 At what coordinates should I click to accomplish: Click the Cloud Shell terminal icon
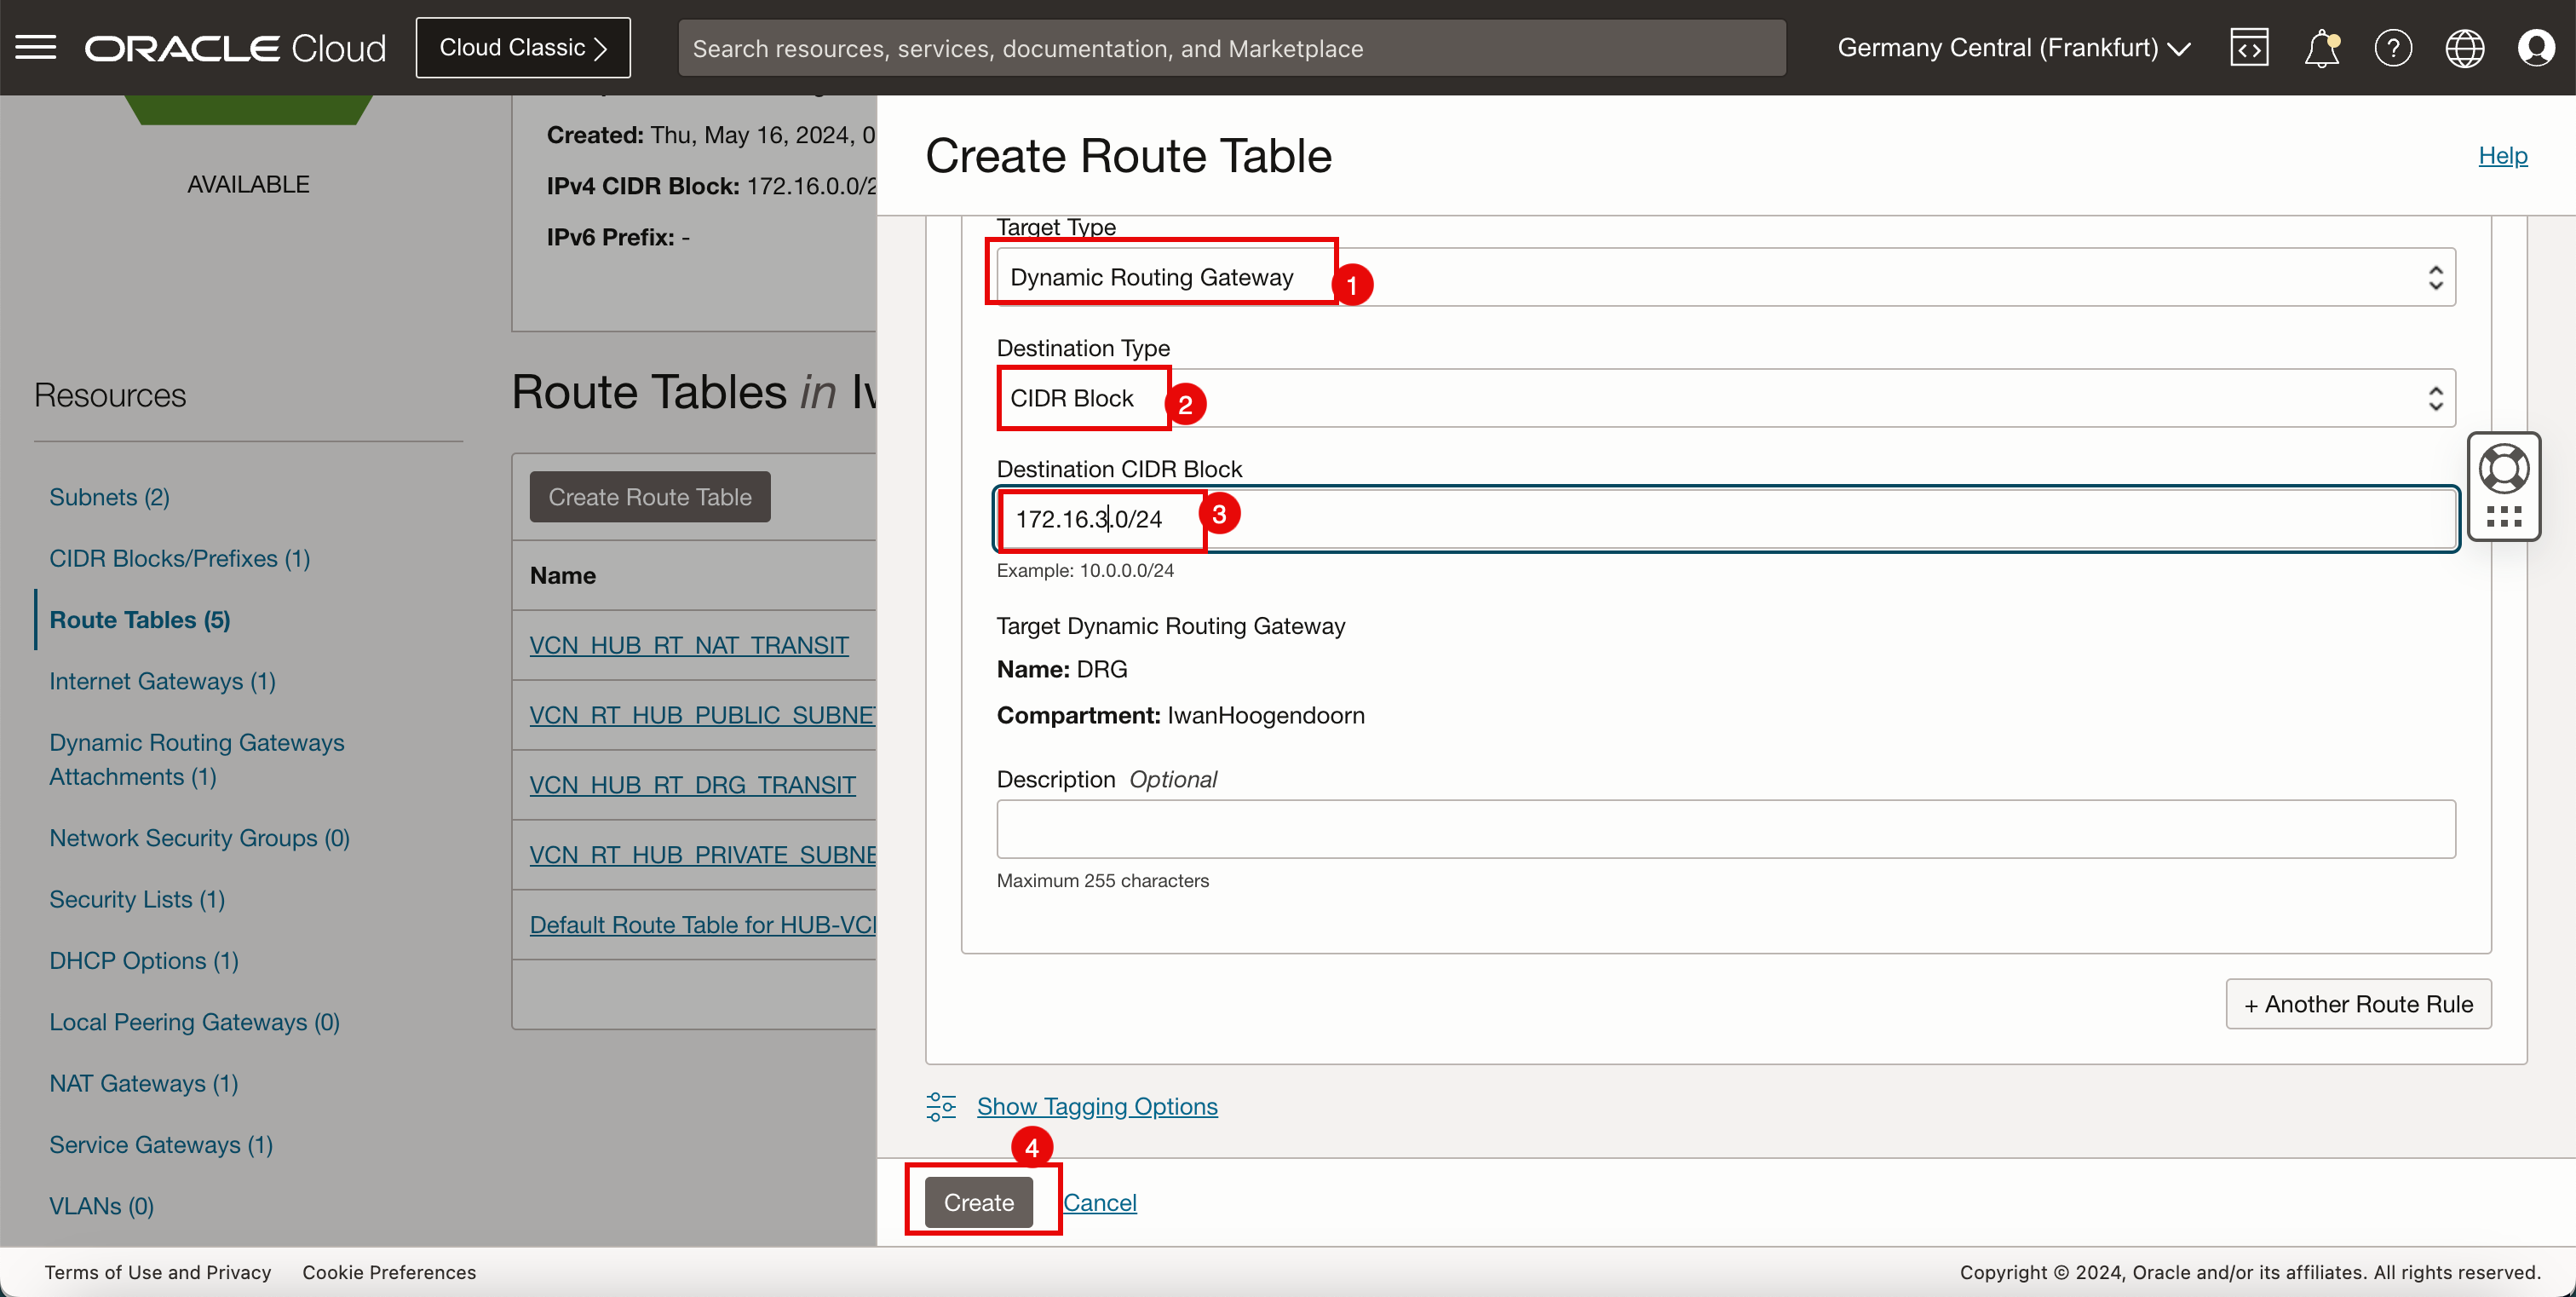coord(2251,46)
